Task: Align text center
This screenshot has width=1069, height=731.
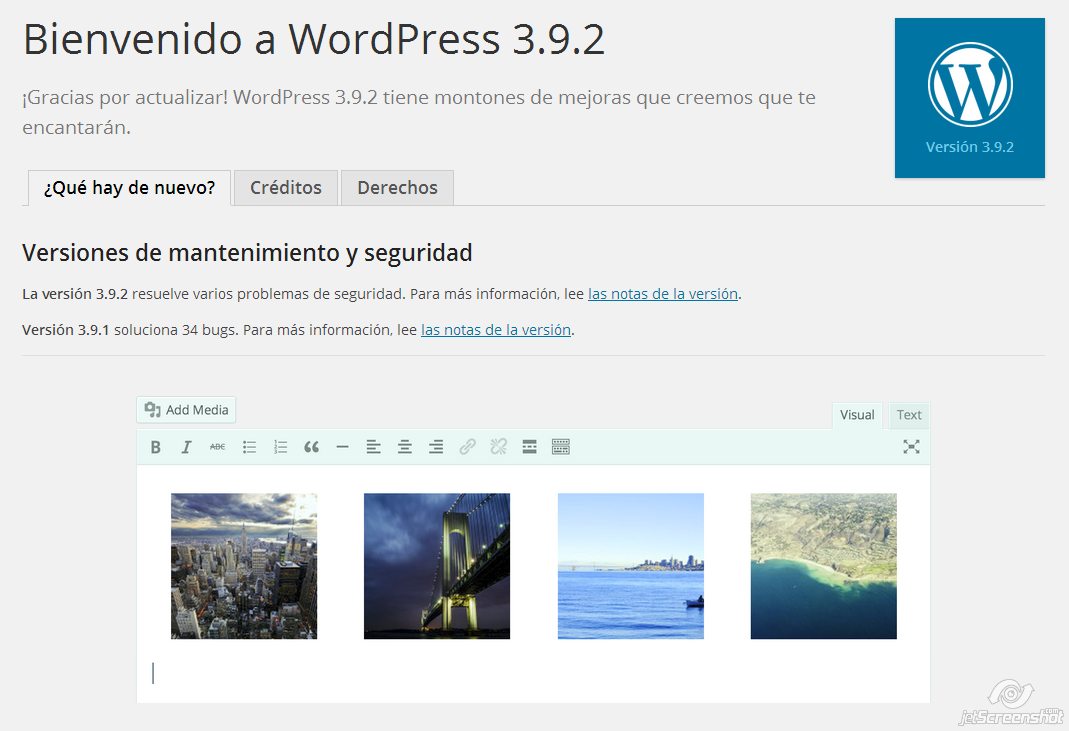Action: coord(405,447)
